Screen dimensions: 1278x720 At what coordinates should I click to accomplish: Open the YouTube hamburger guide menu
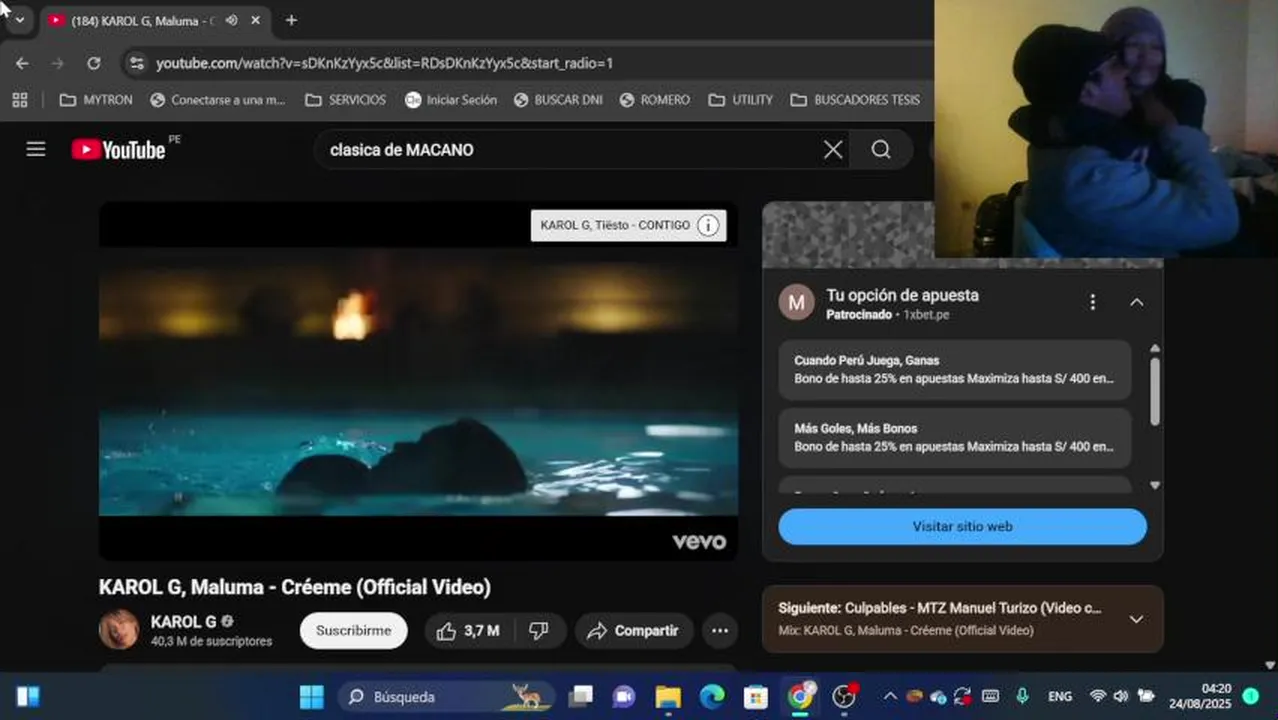tap(36, 149)
